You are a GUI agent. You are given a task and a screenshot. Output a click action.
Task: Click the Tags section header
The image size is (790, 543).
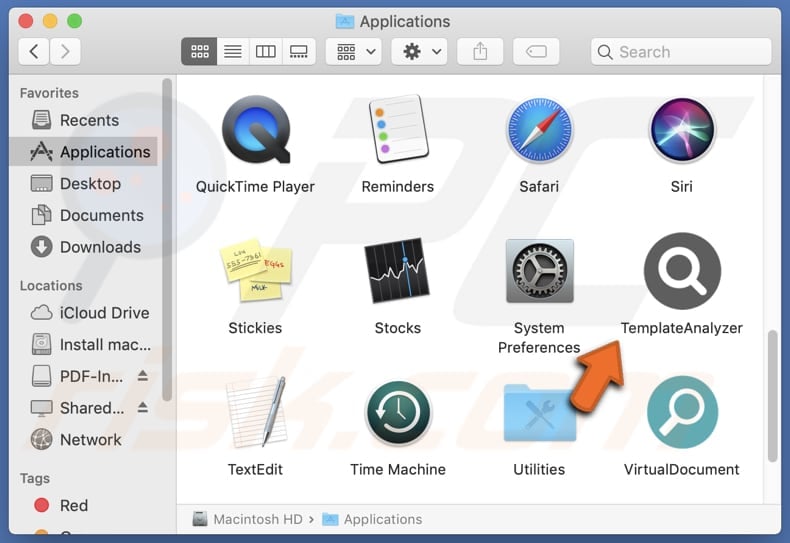[x=35, y=478]
